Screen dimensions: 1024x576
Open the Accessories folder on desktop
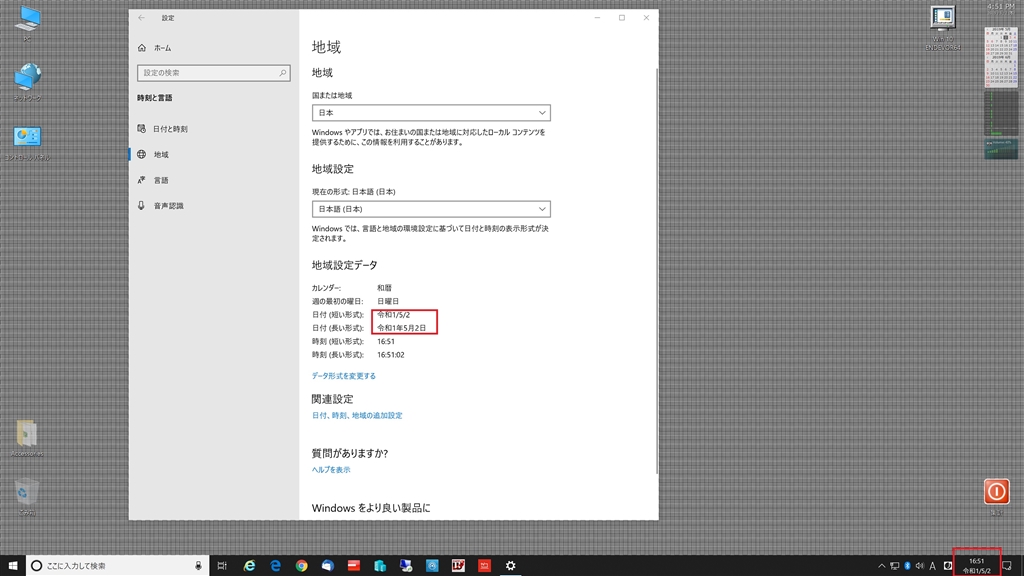27,436
